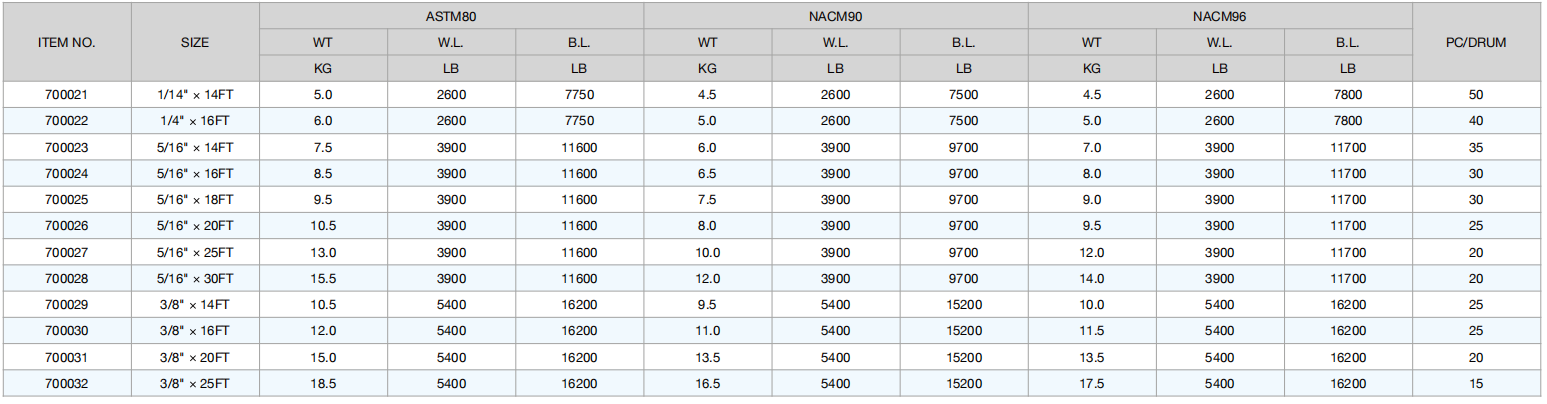Screen dimensions: 1547x404
Task: Click PC/DRUM value 50 for item 700021
Action: point(1476,95)
